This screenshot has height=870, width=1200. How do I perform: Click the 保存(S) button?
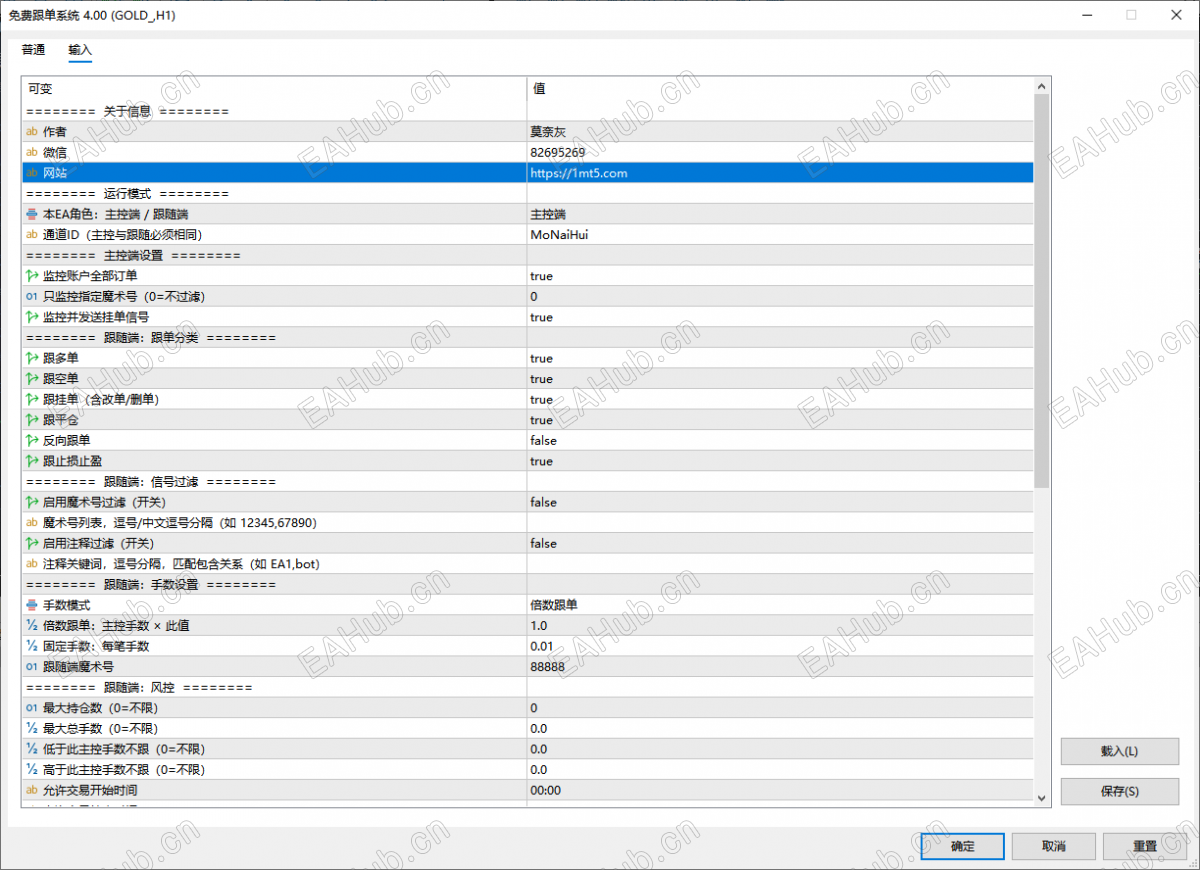click(1120, 791)
